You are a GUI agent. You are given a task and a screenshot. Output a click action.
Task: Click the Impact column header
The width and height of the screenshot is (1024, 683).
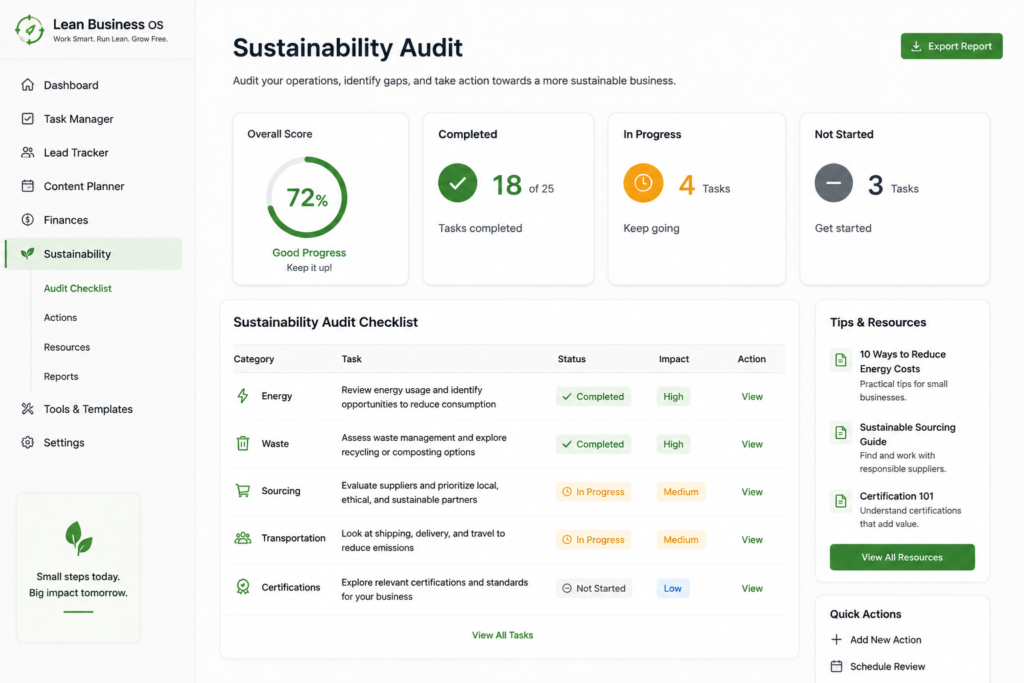click(673, 358)
